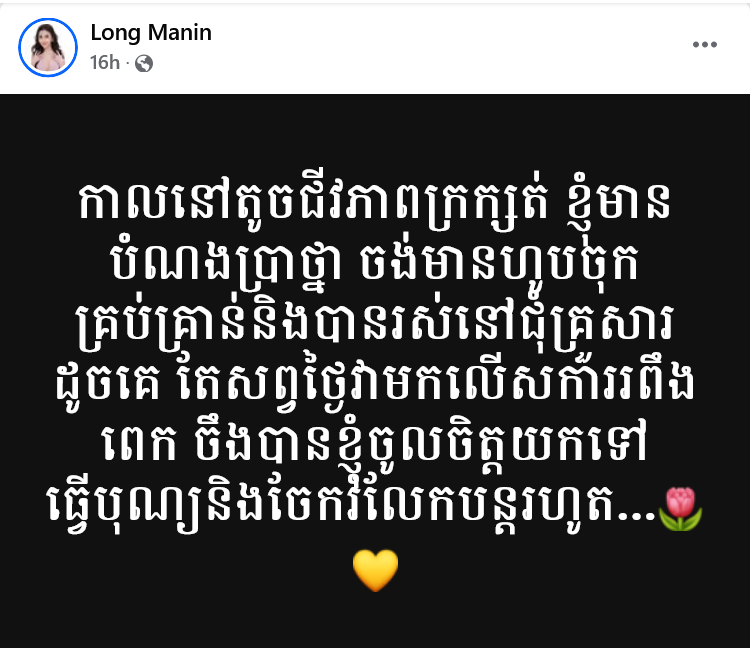Viewport: 750px width, 648px height.
Task: Click the word Manin in the author name
Action: [x=179, y=33]
